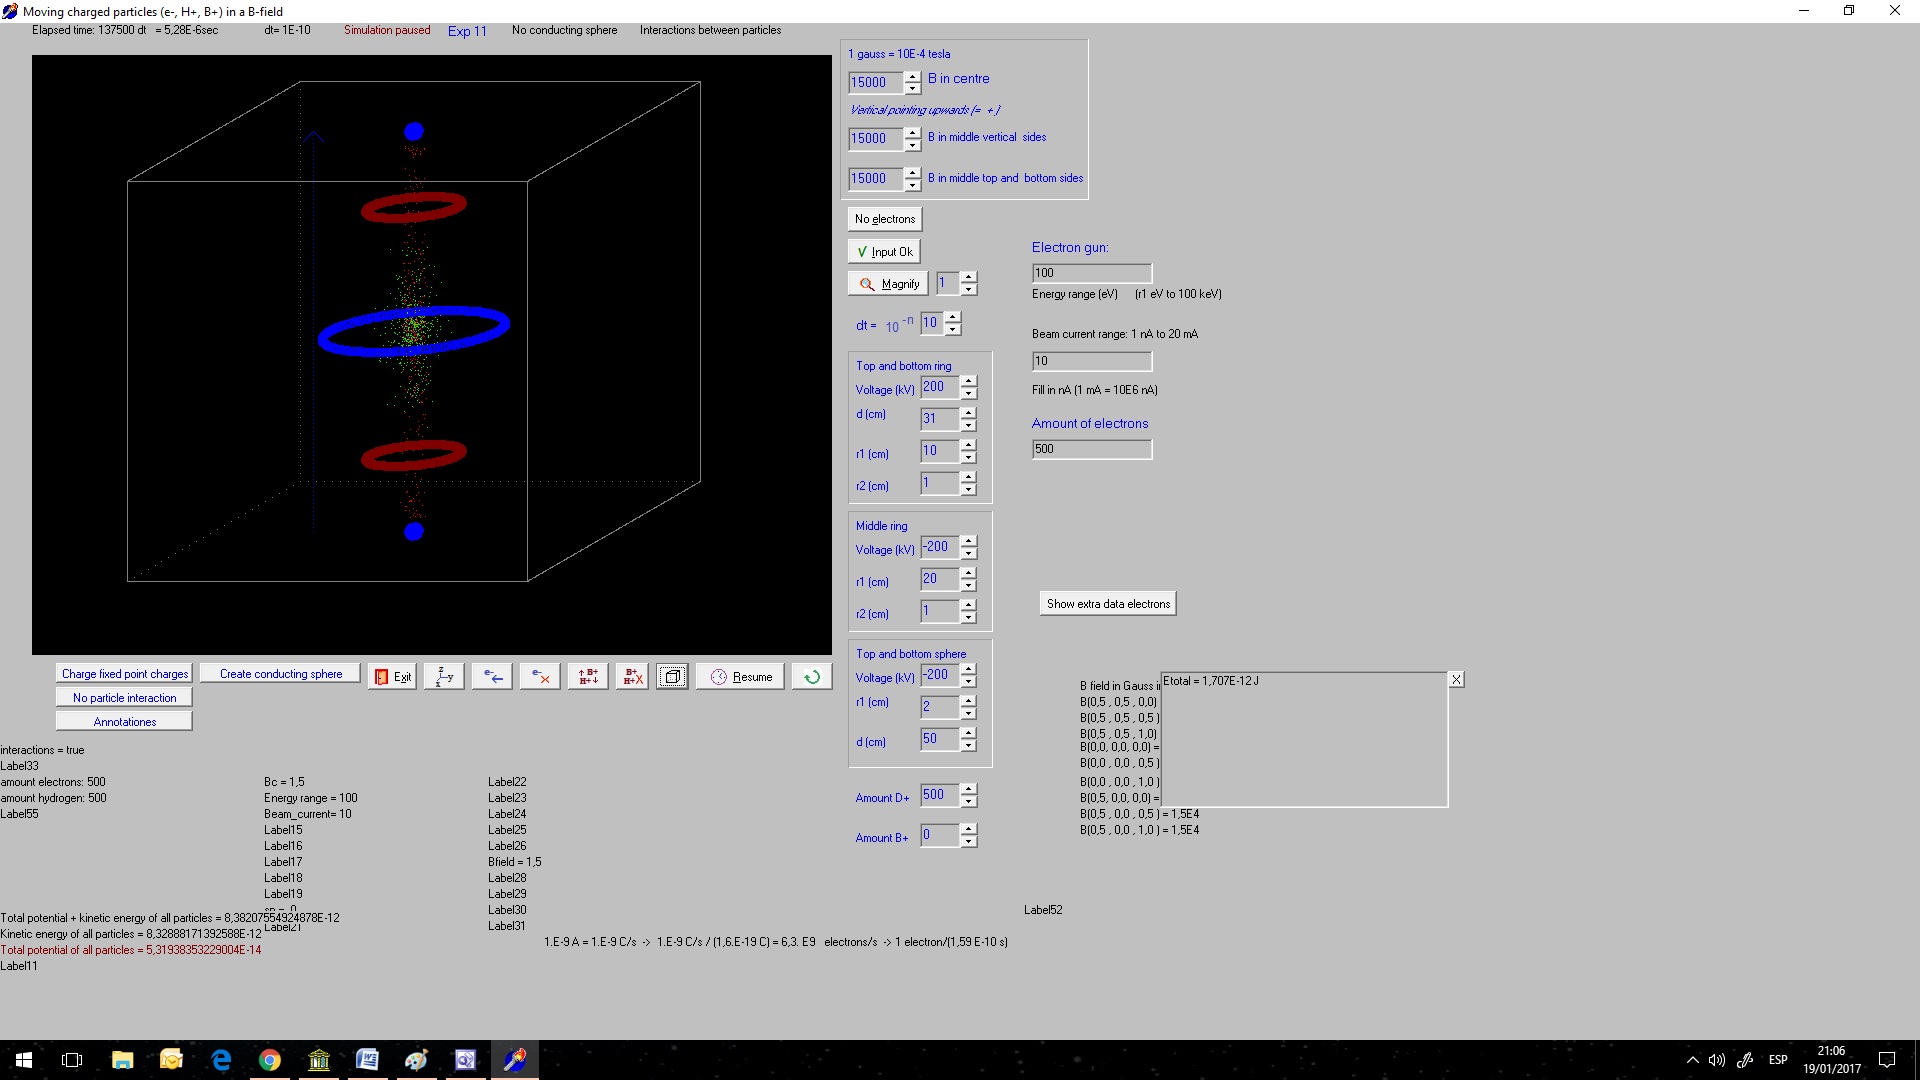Viewport: 1920px width, 1080px height.
Task: Increase Amount D+ spinner value
Action: pos(968,789)
